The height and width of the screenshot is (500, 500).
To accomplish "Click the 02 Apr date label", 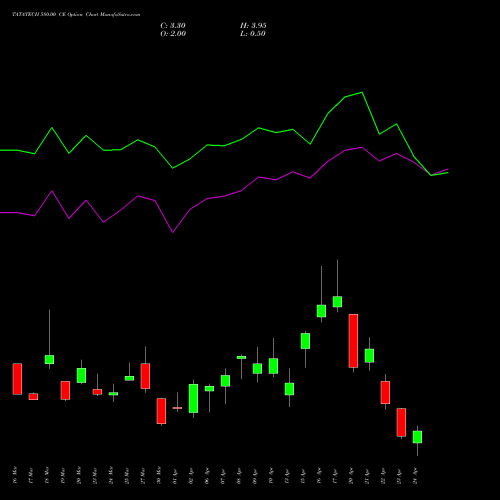I will point(190,476).
